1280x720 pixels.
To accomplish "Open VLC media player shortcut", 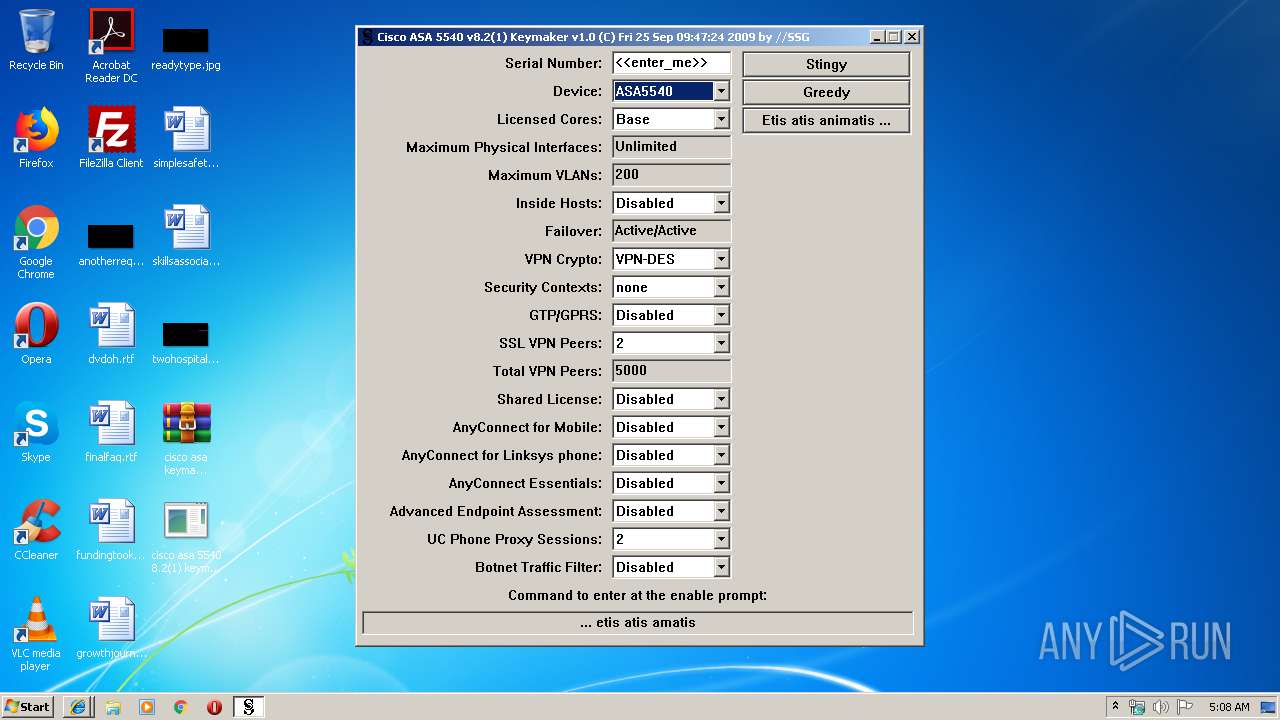I will [36, 634].
